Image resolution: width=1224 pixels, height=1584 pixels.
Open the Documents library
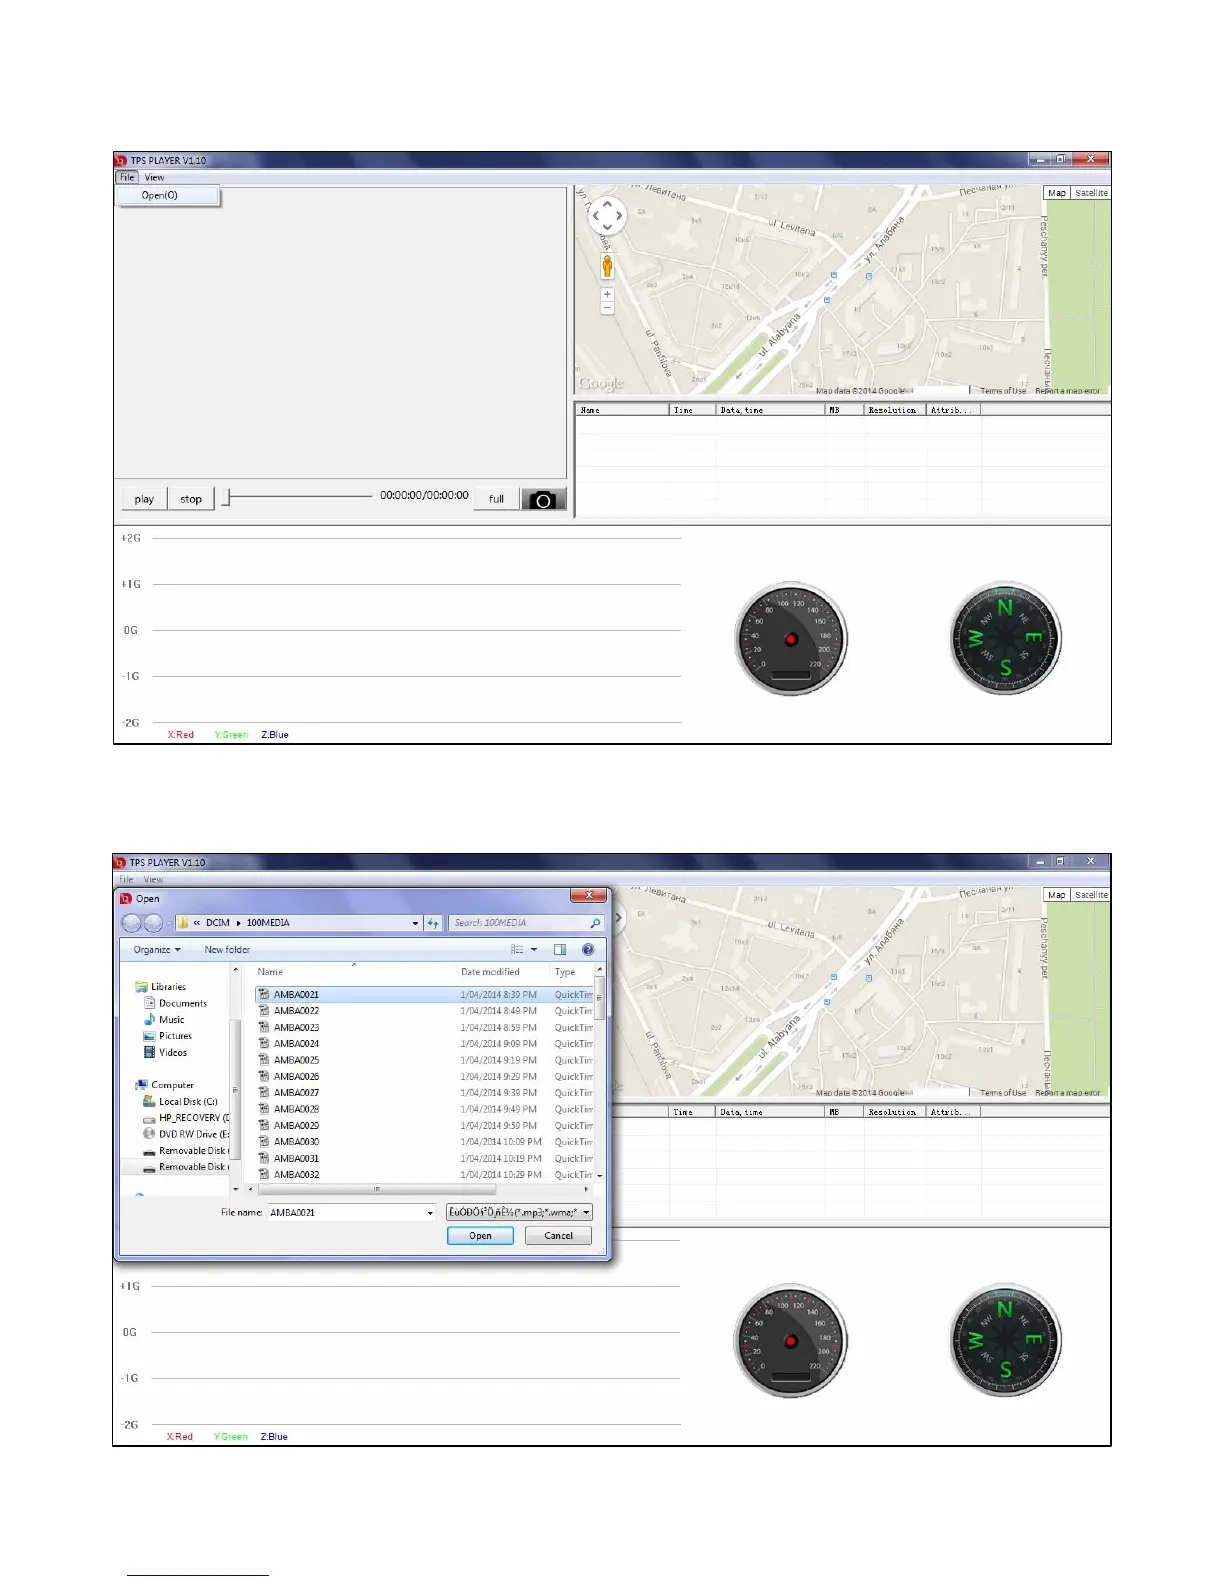(175, 1003)
